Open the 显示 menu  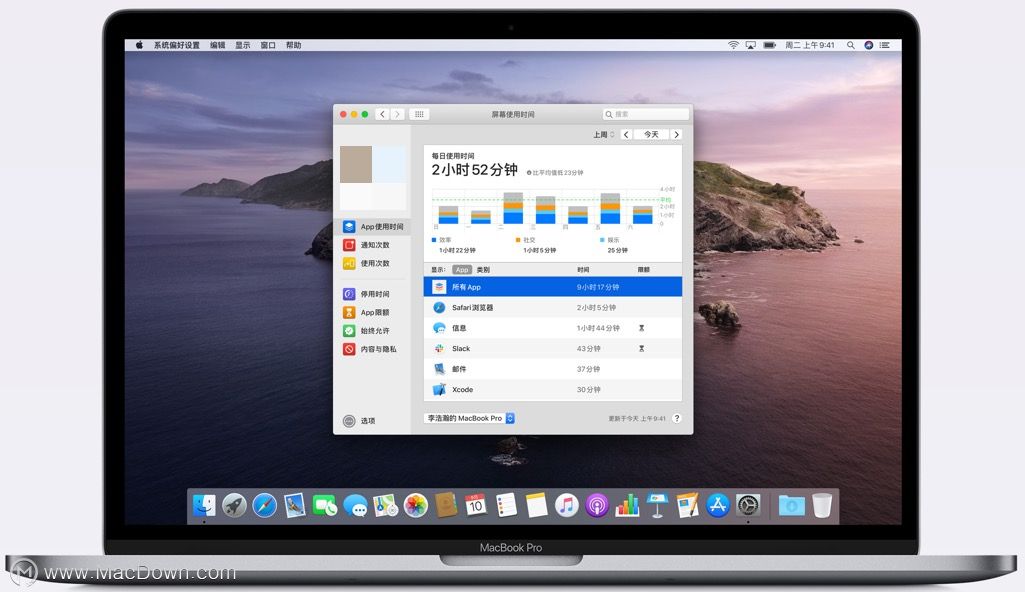pos(243,45)
